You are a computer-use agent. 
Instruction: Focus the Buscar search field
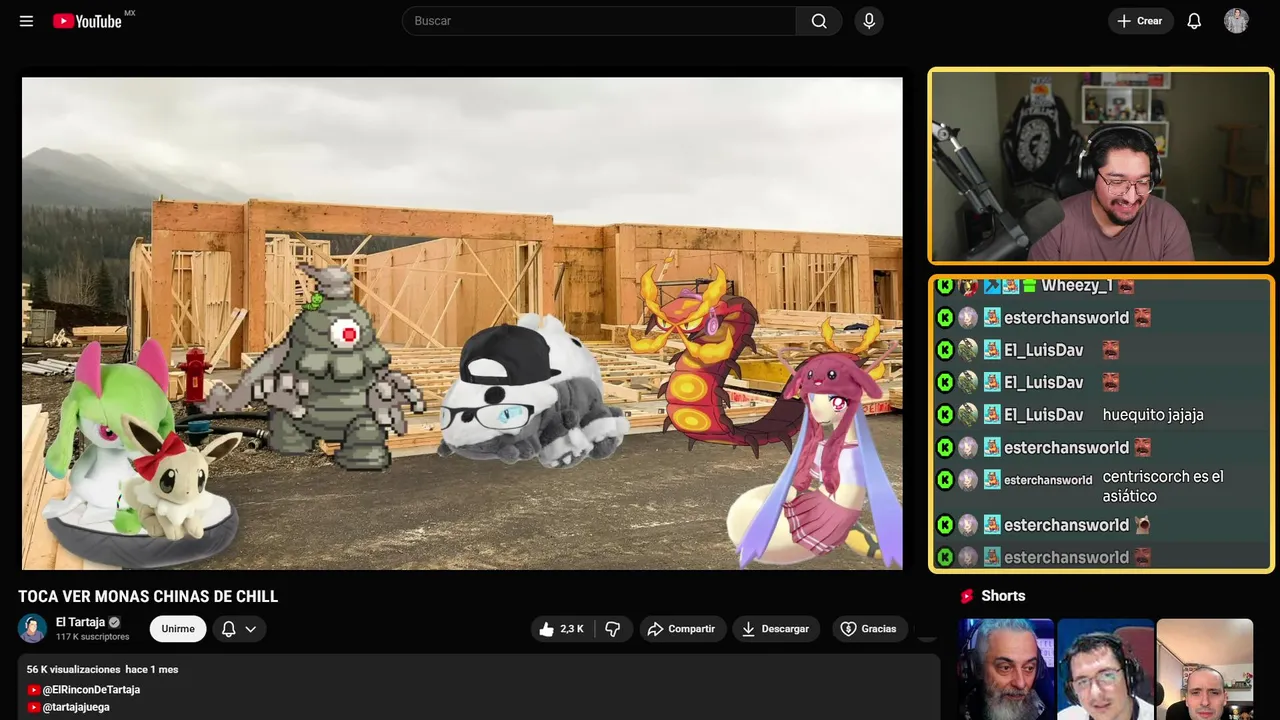(x=599, y=21)
